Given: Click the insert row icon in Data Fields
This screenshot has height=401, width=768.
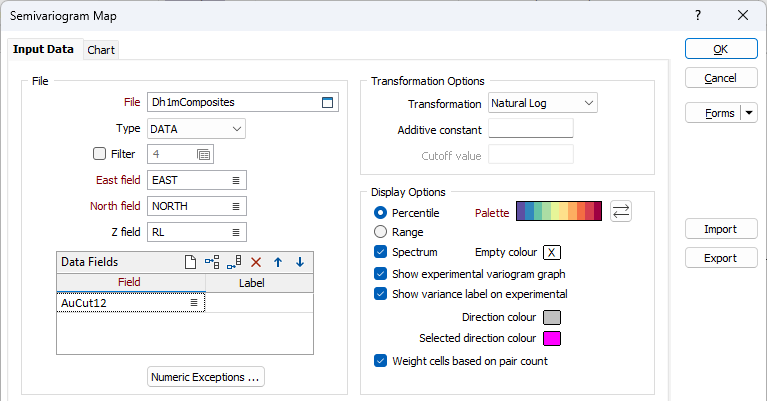Looking at the screenshot, I should pos(212,262).
